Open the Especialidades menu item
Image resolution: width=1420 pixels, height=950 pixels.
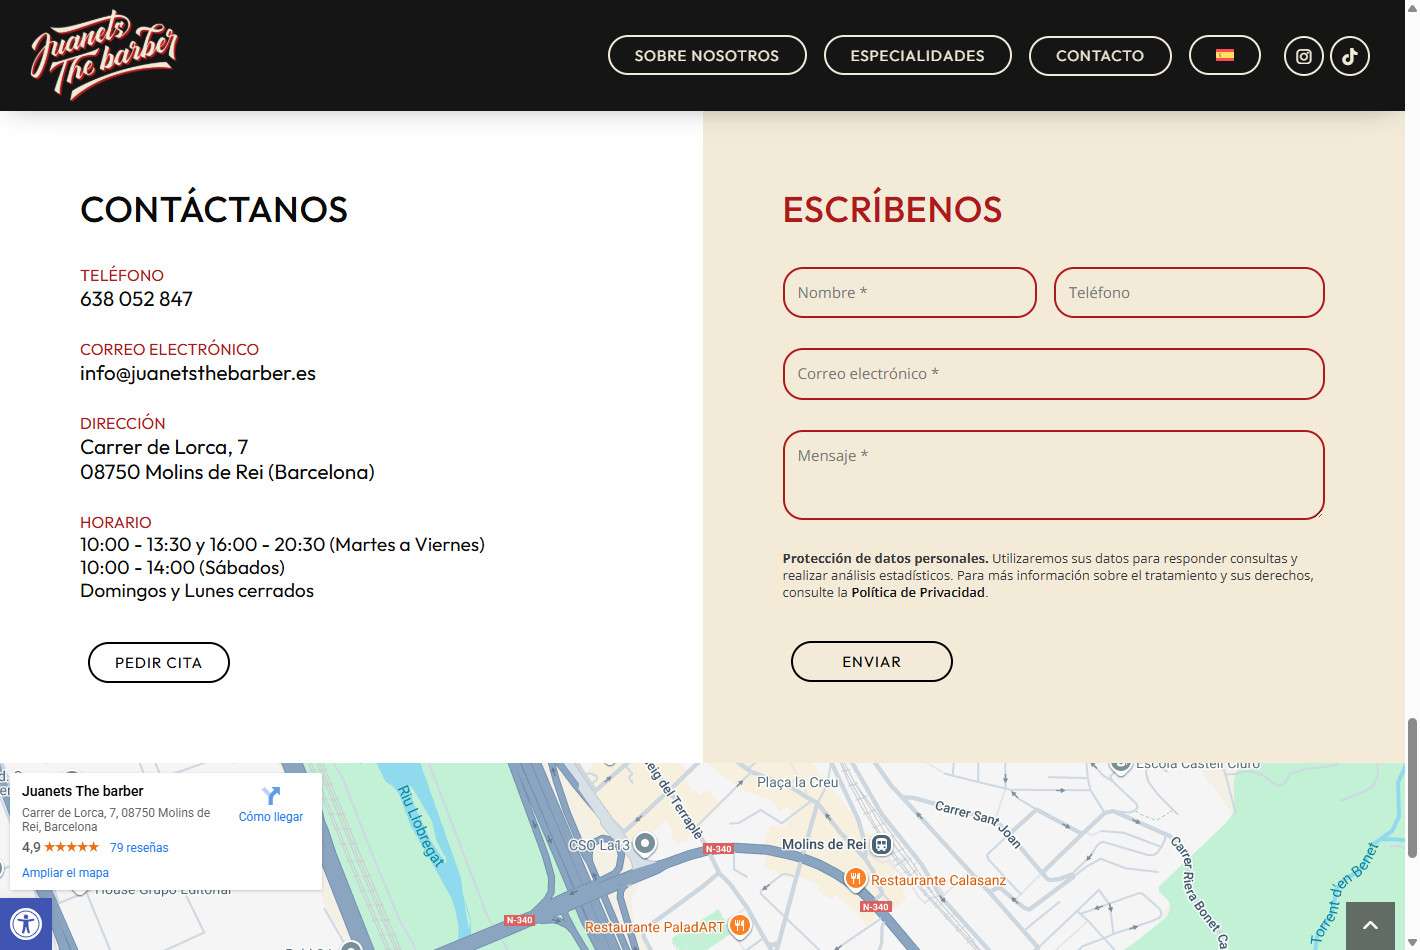click(x=917, y=56)
